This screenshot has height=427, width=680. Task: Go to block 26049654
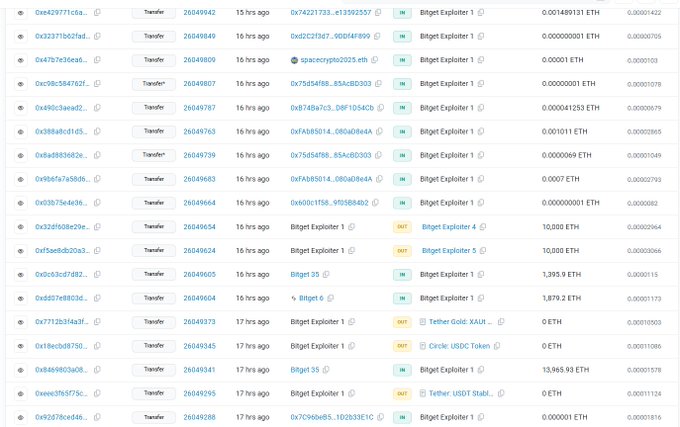[199, 227]
